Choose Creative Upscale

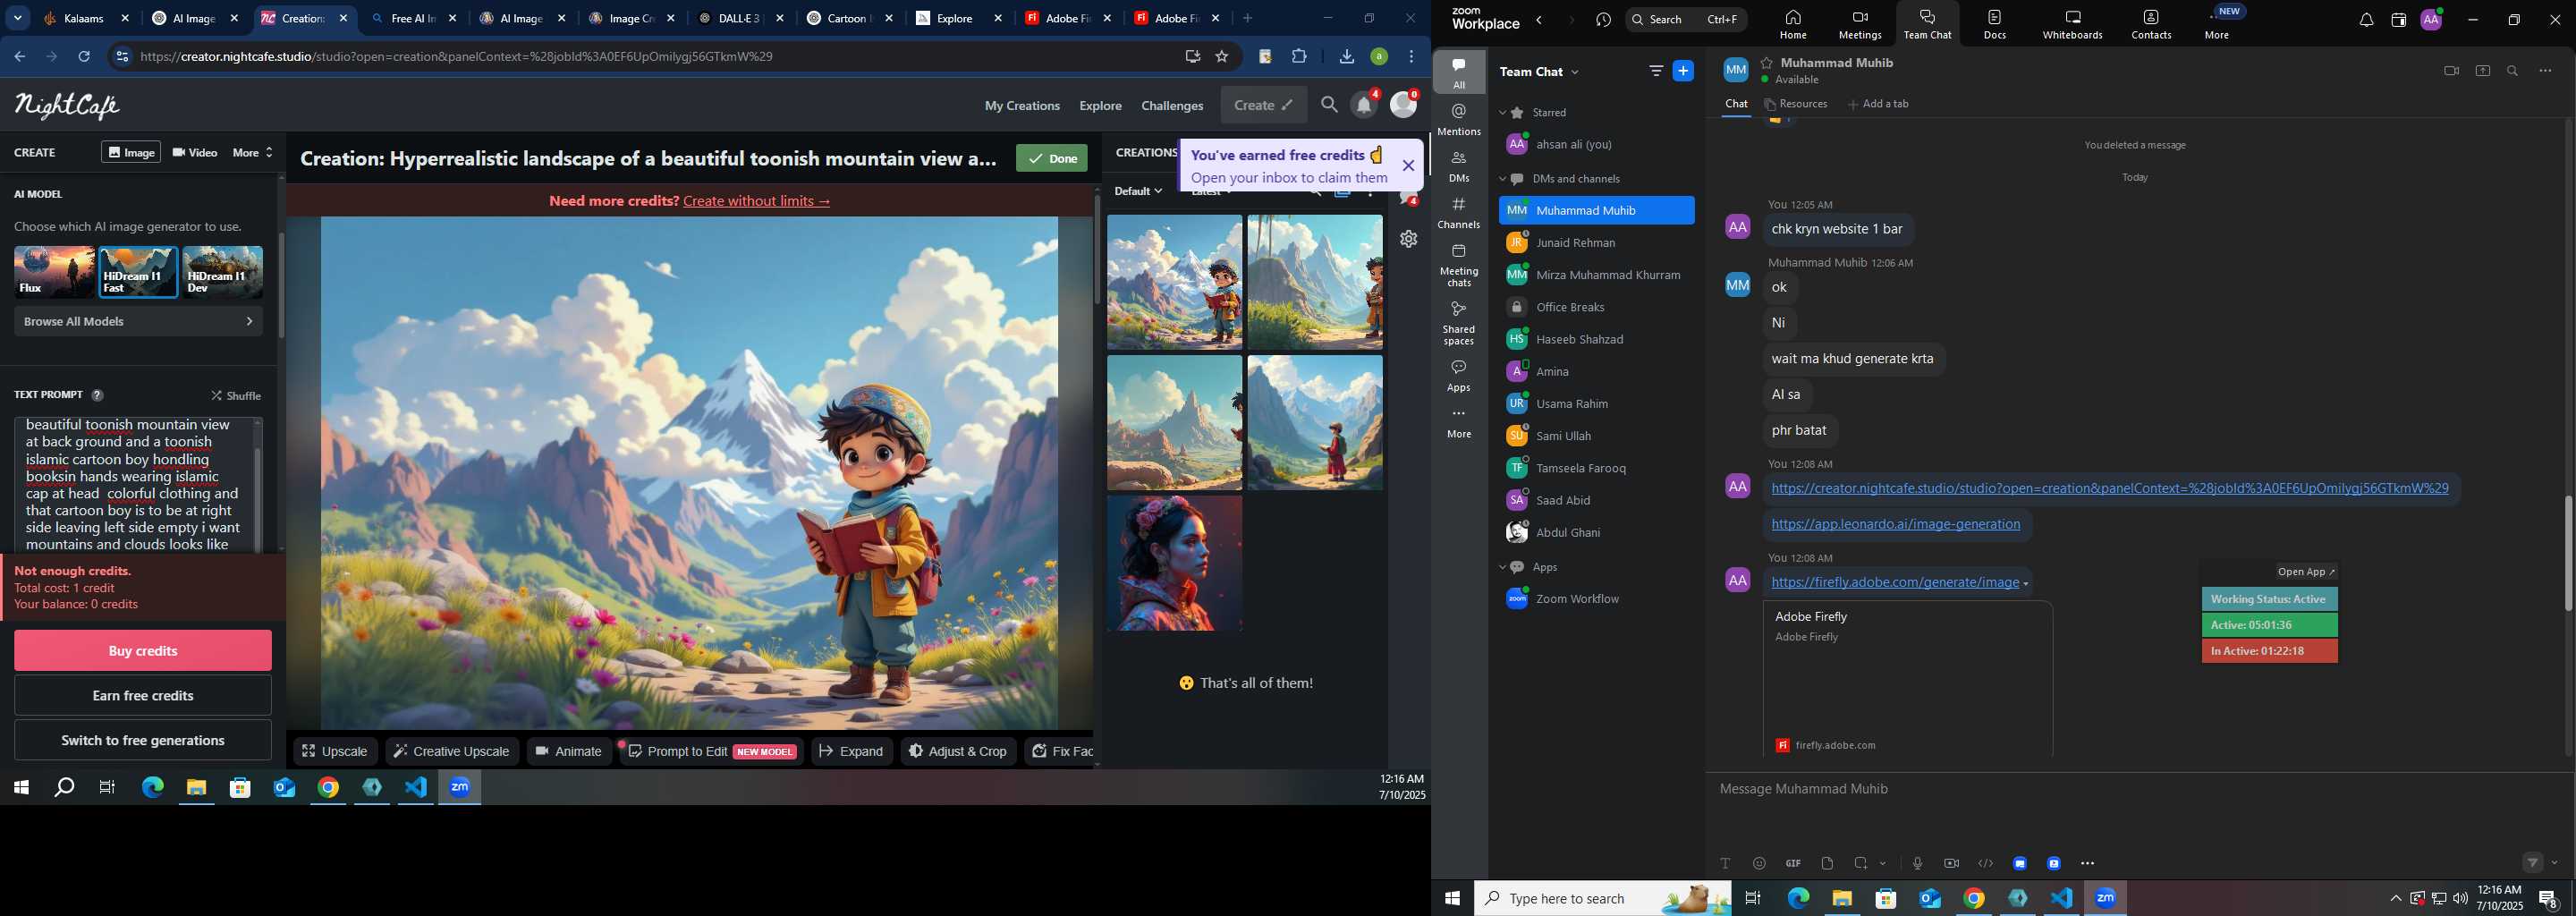click(x=452, y=751)
